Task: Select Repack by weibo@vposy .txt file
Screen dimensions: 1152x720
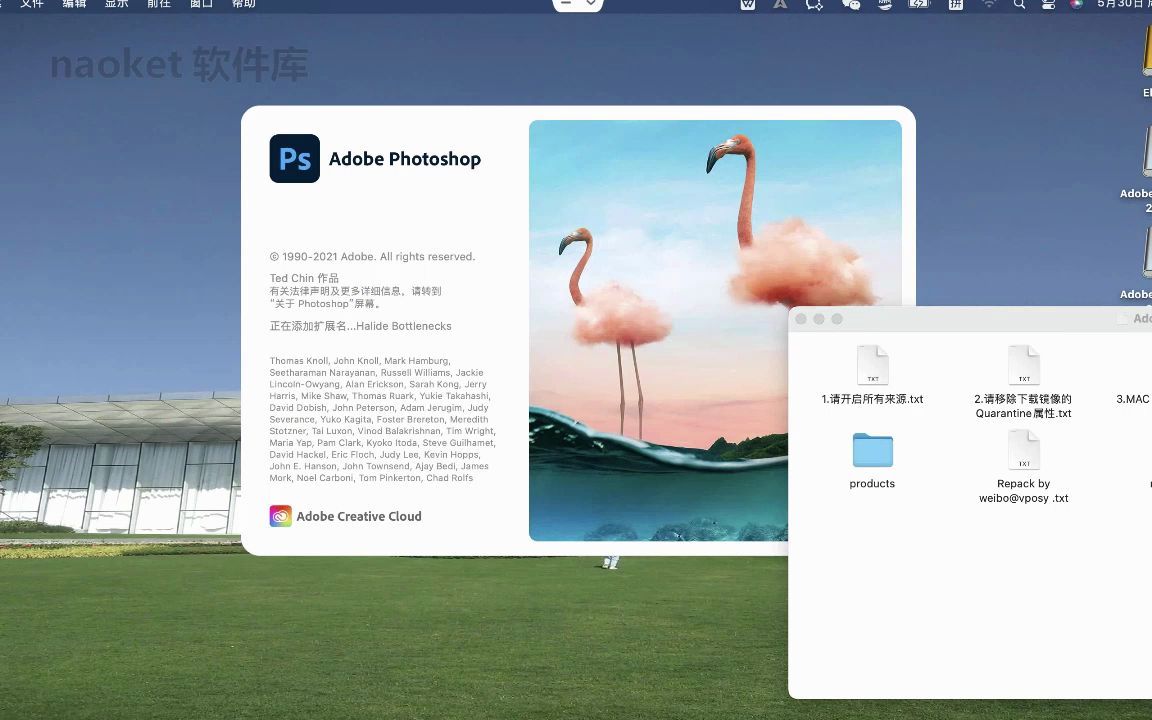Action: click(x=1023, y=467)
